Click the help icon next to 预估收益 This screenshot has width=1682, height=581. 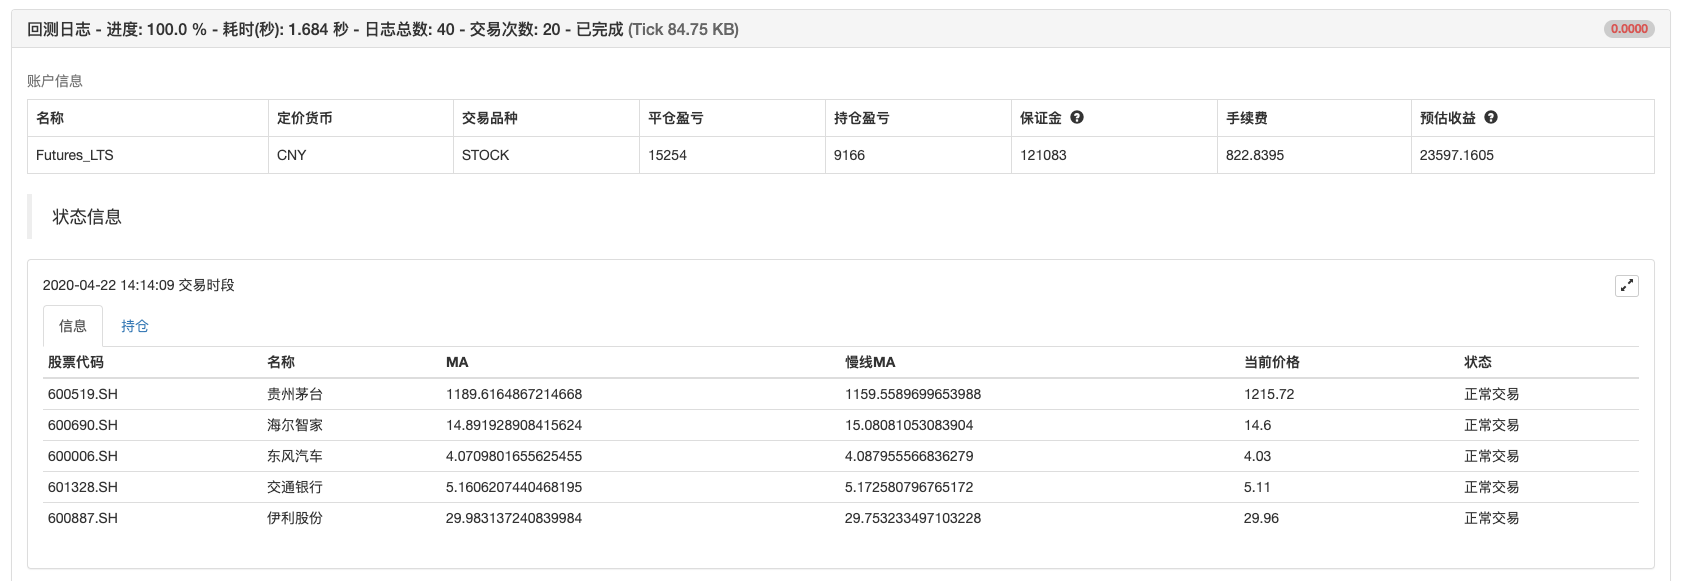(1491, 117)
